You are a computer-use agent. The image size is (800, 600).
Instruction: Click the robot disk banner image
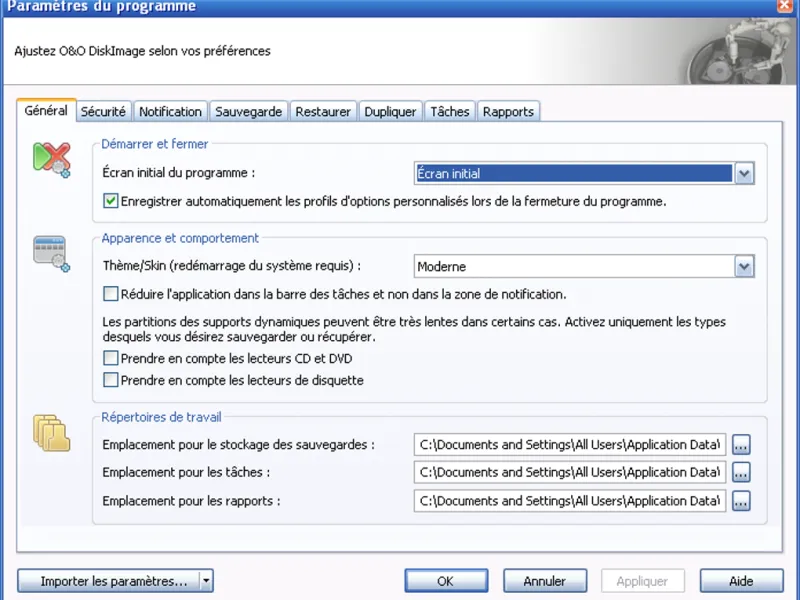pos(739,51)
